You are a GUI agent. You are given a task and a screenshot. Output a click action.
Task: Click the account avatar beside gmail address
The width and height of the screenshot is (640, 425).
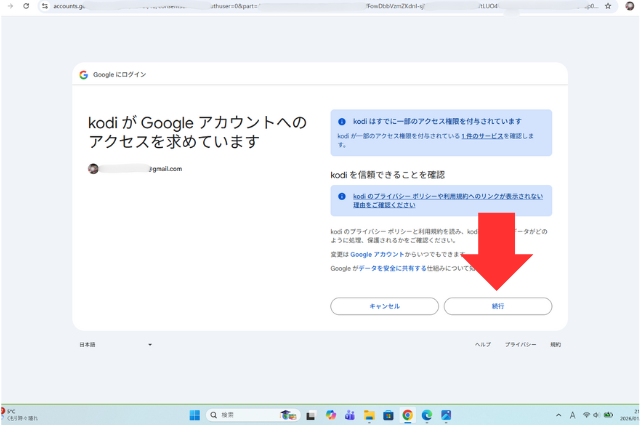(x=93, y=169)
